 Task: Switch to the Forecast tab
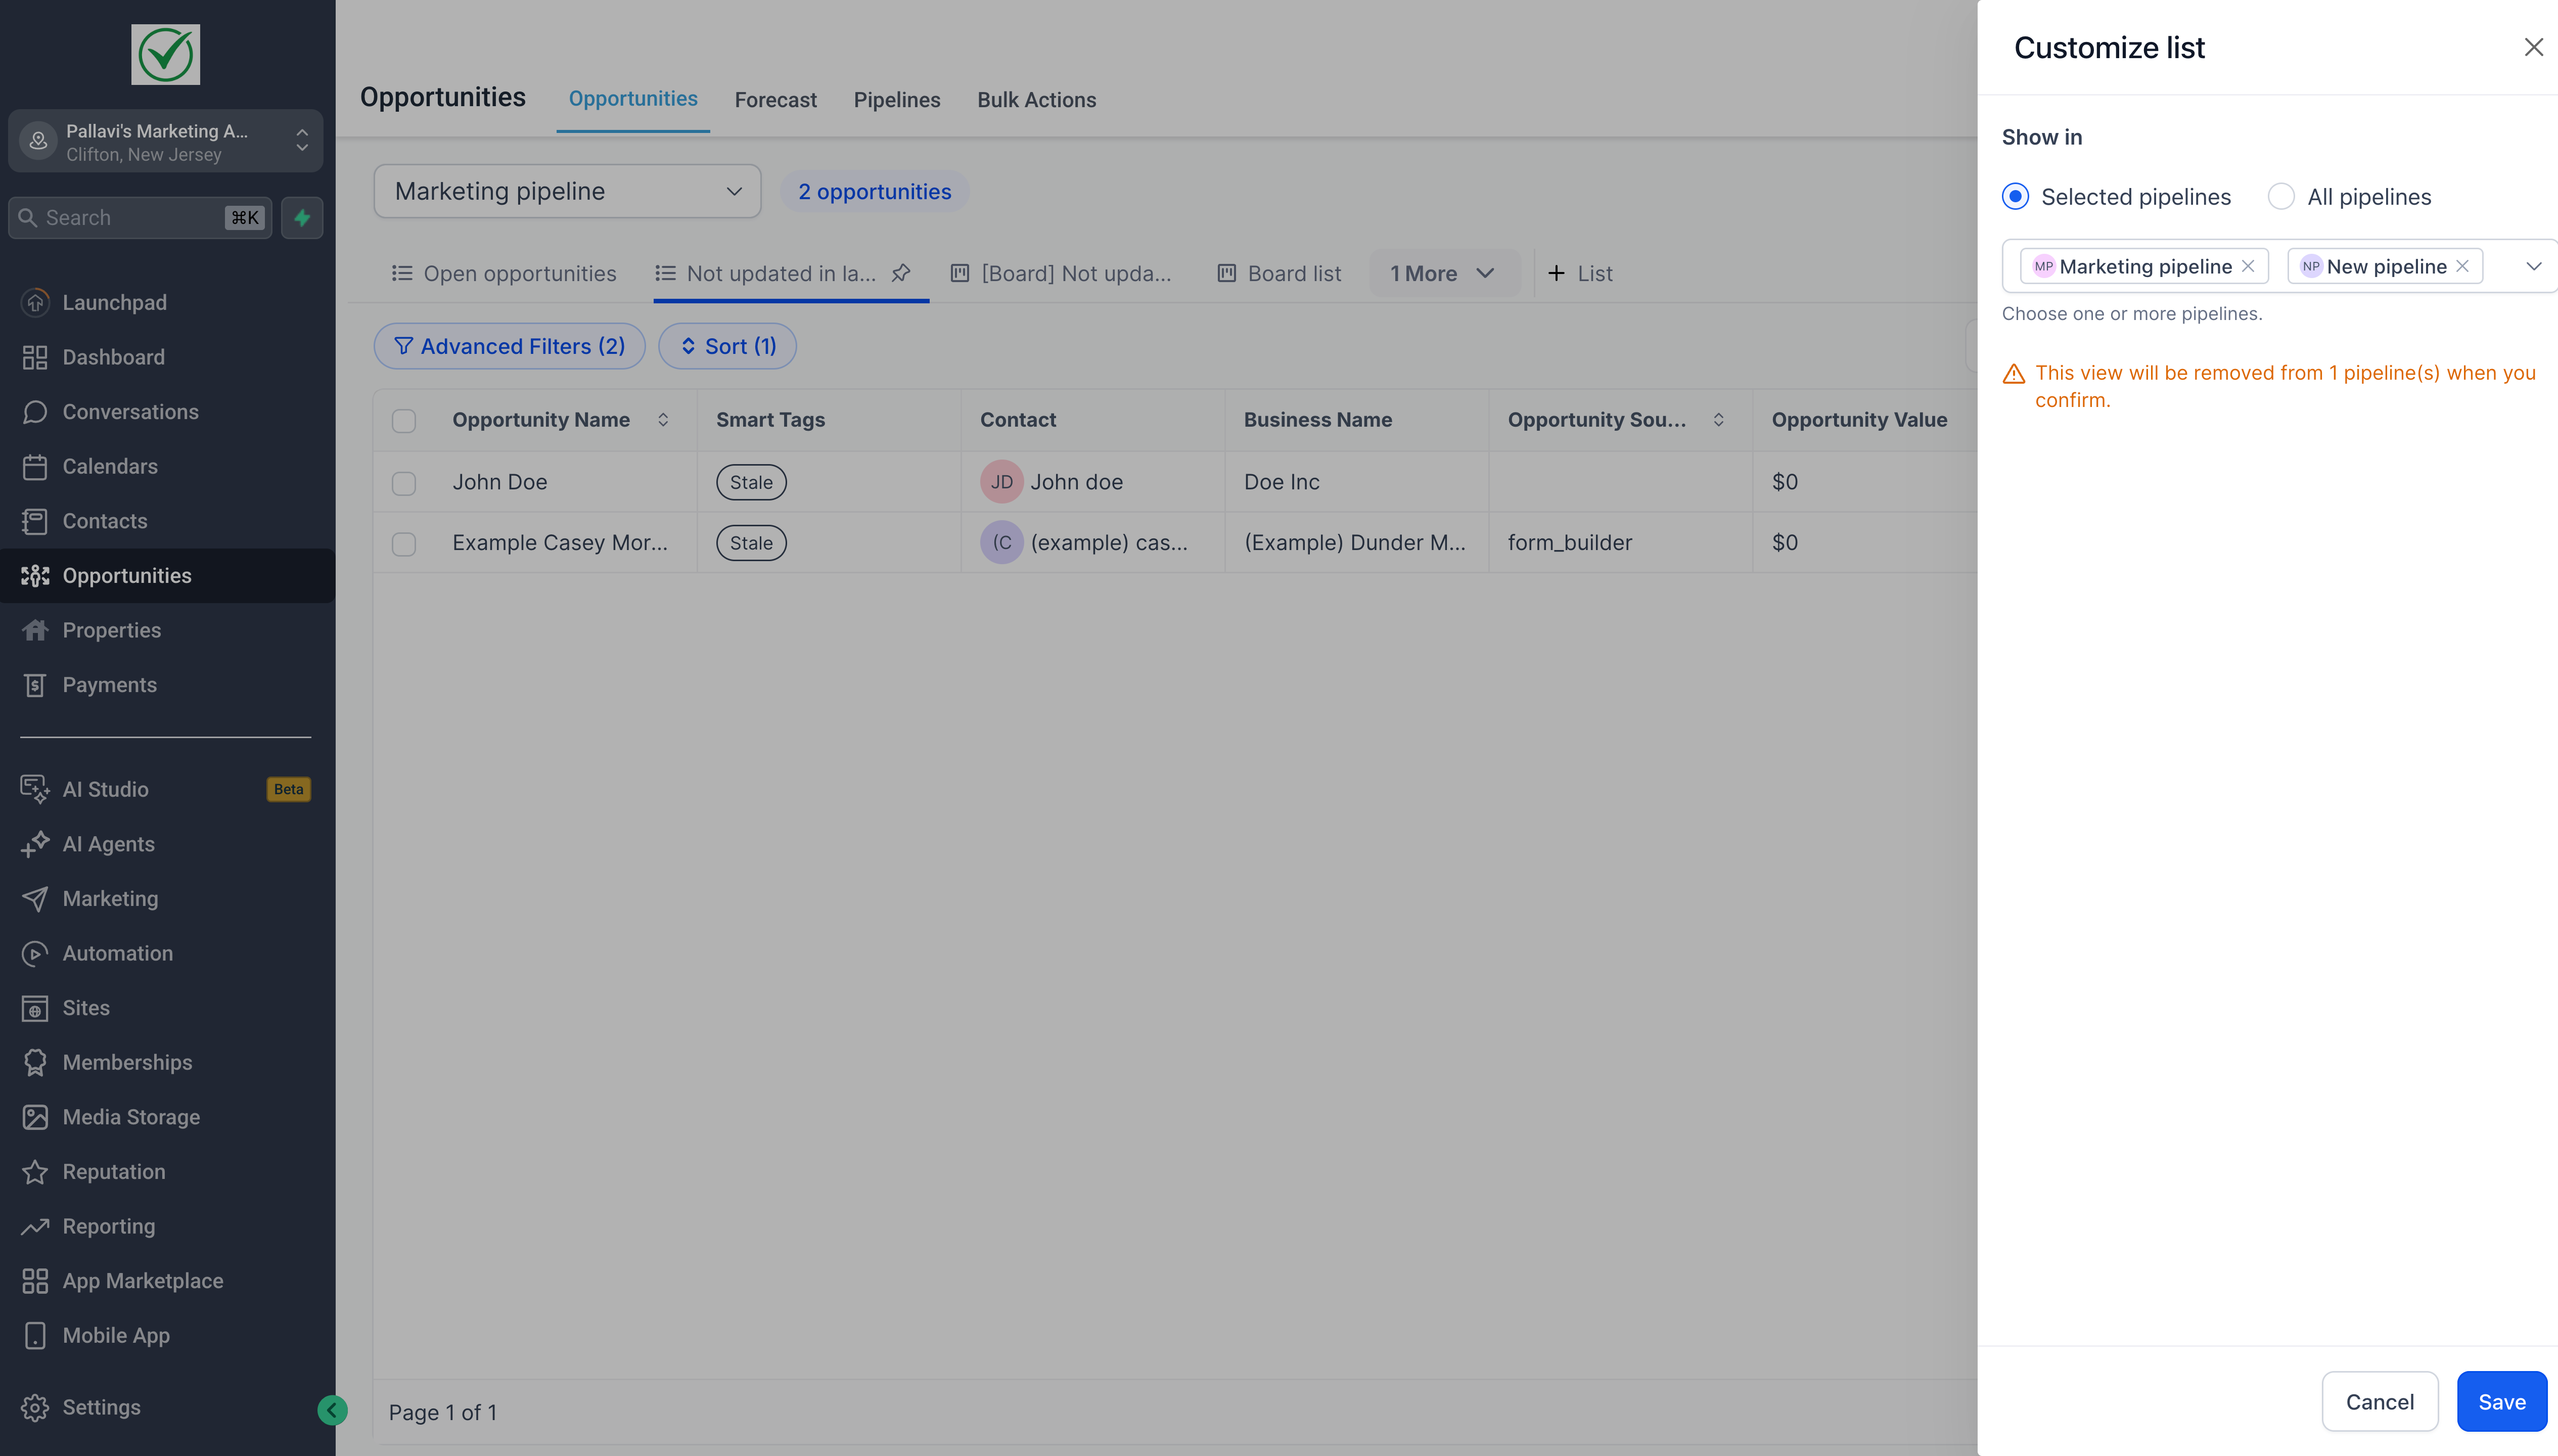(775, 99)
